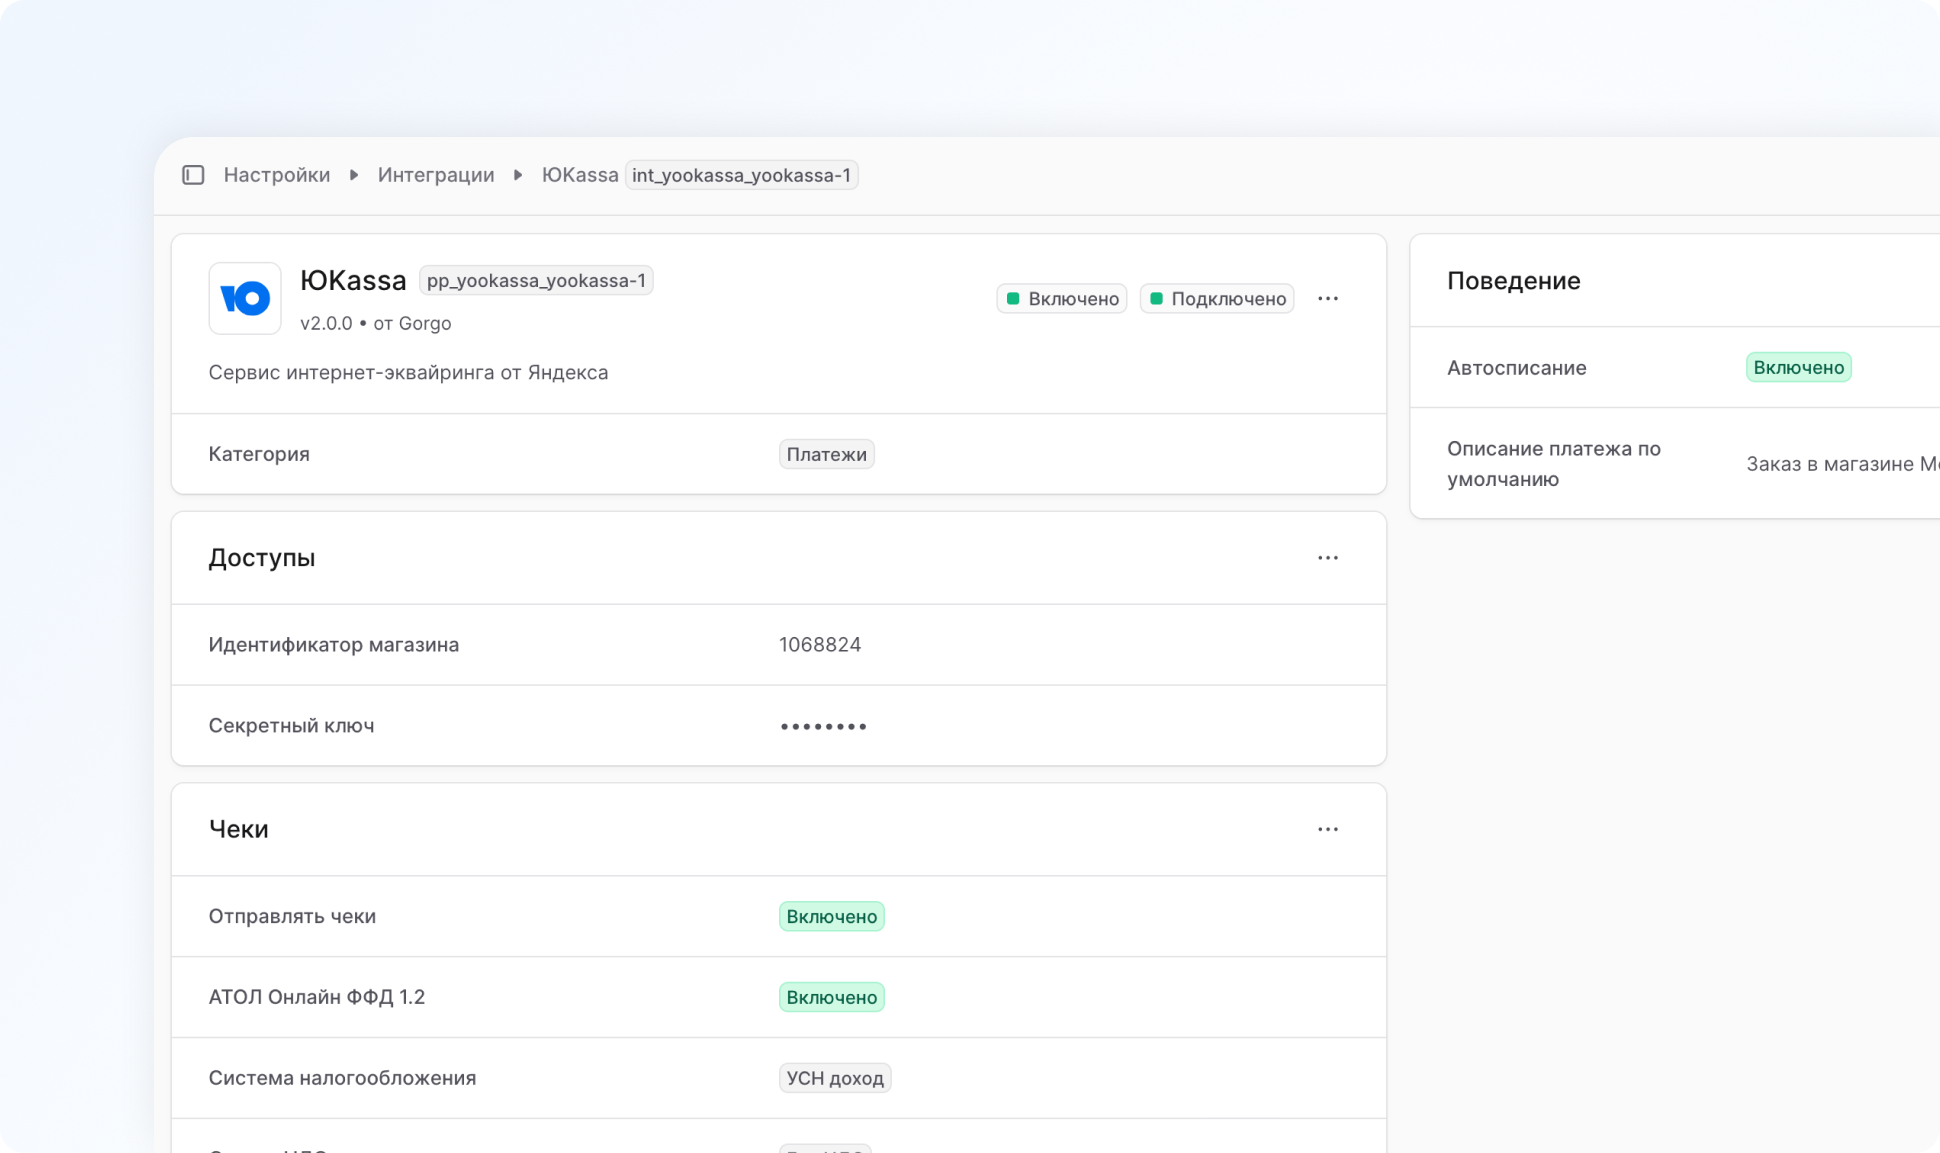The image size is (1940, 1153).
Task: Click the АТОЛ Онлайн ФФД 1.2 Включено badge
Action: click(832, 997)
